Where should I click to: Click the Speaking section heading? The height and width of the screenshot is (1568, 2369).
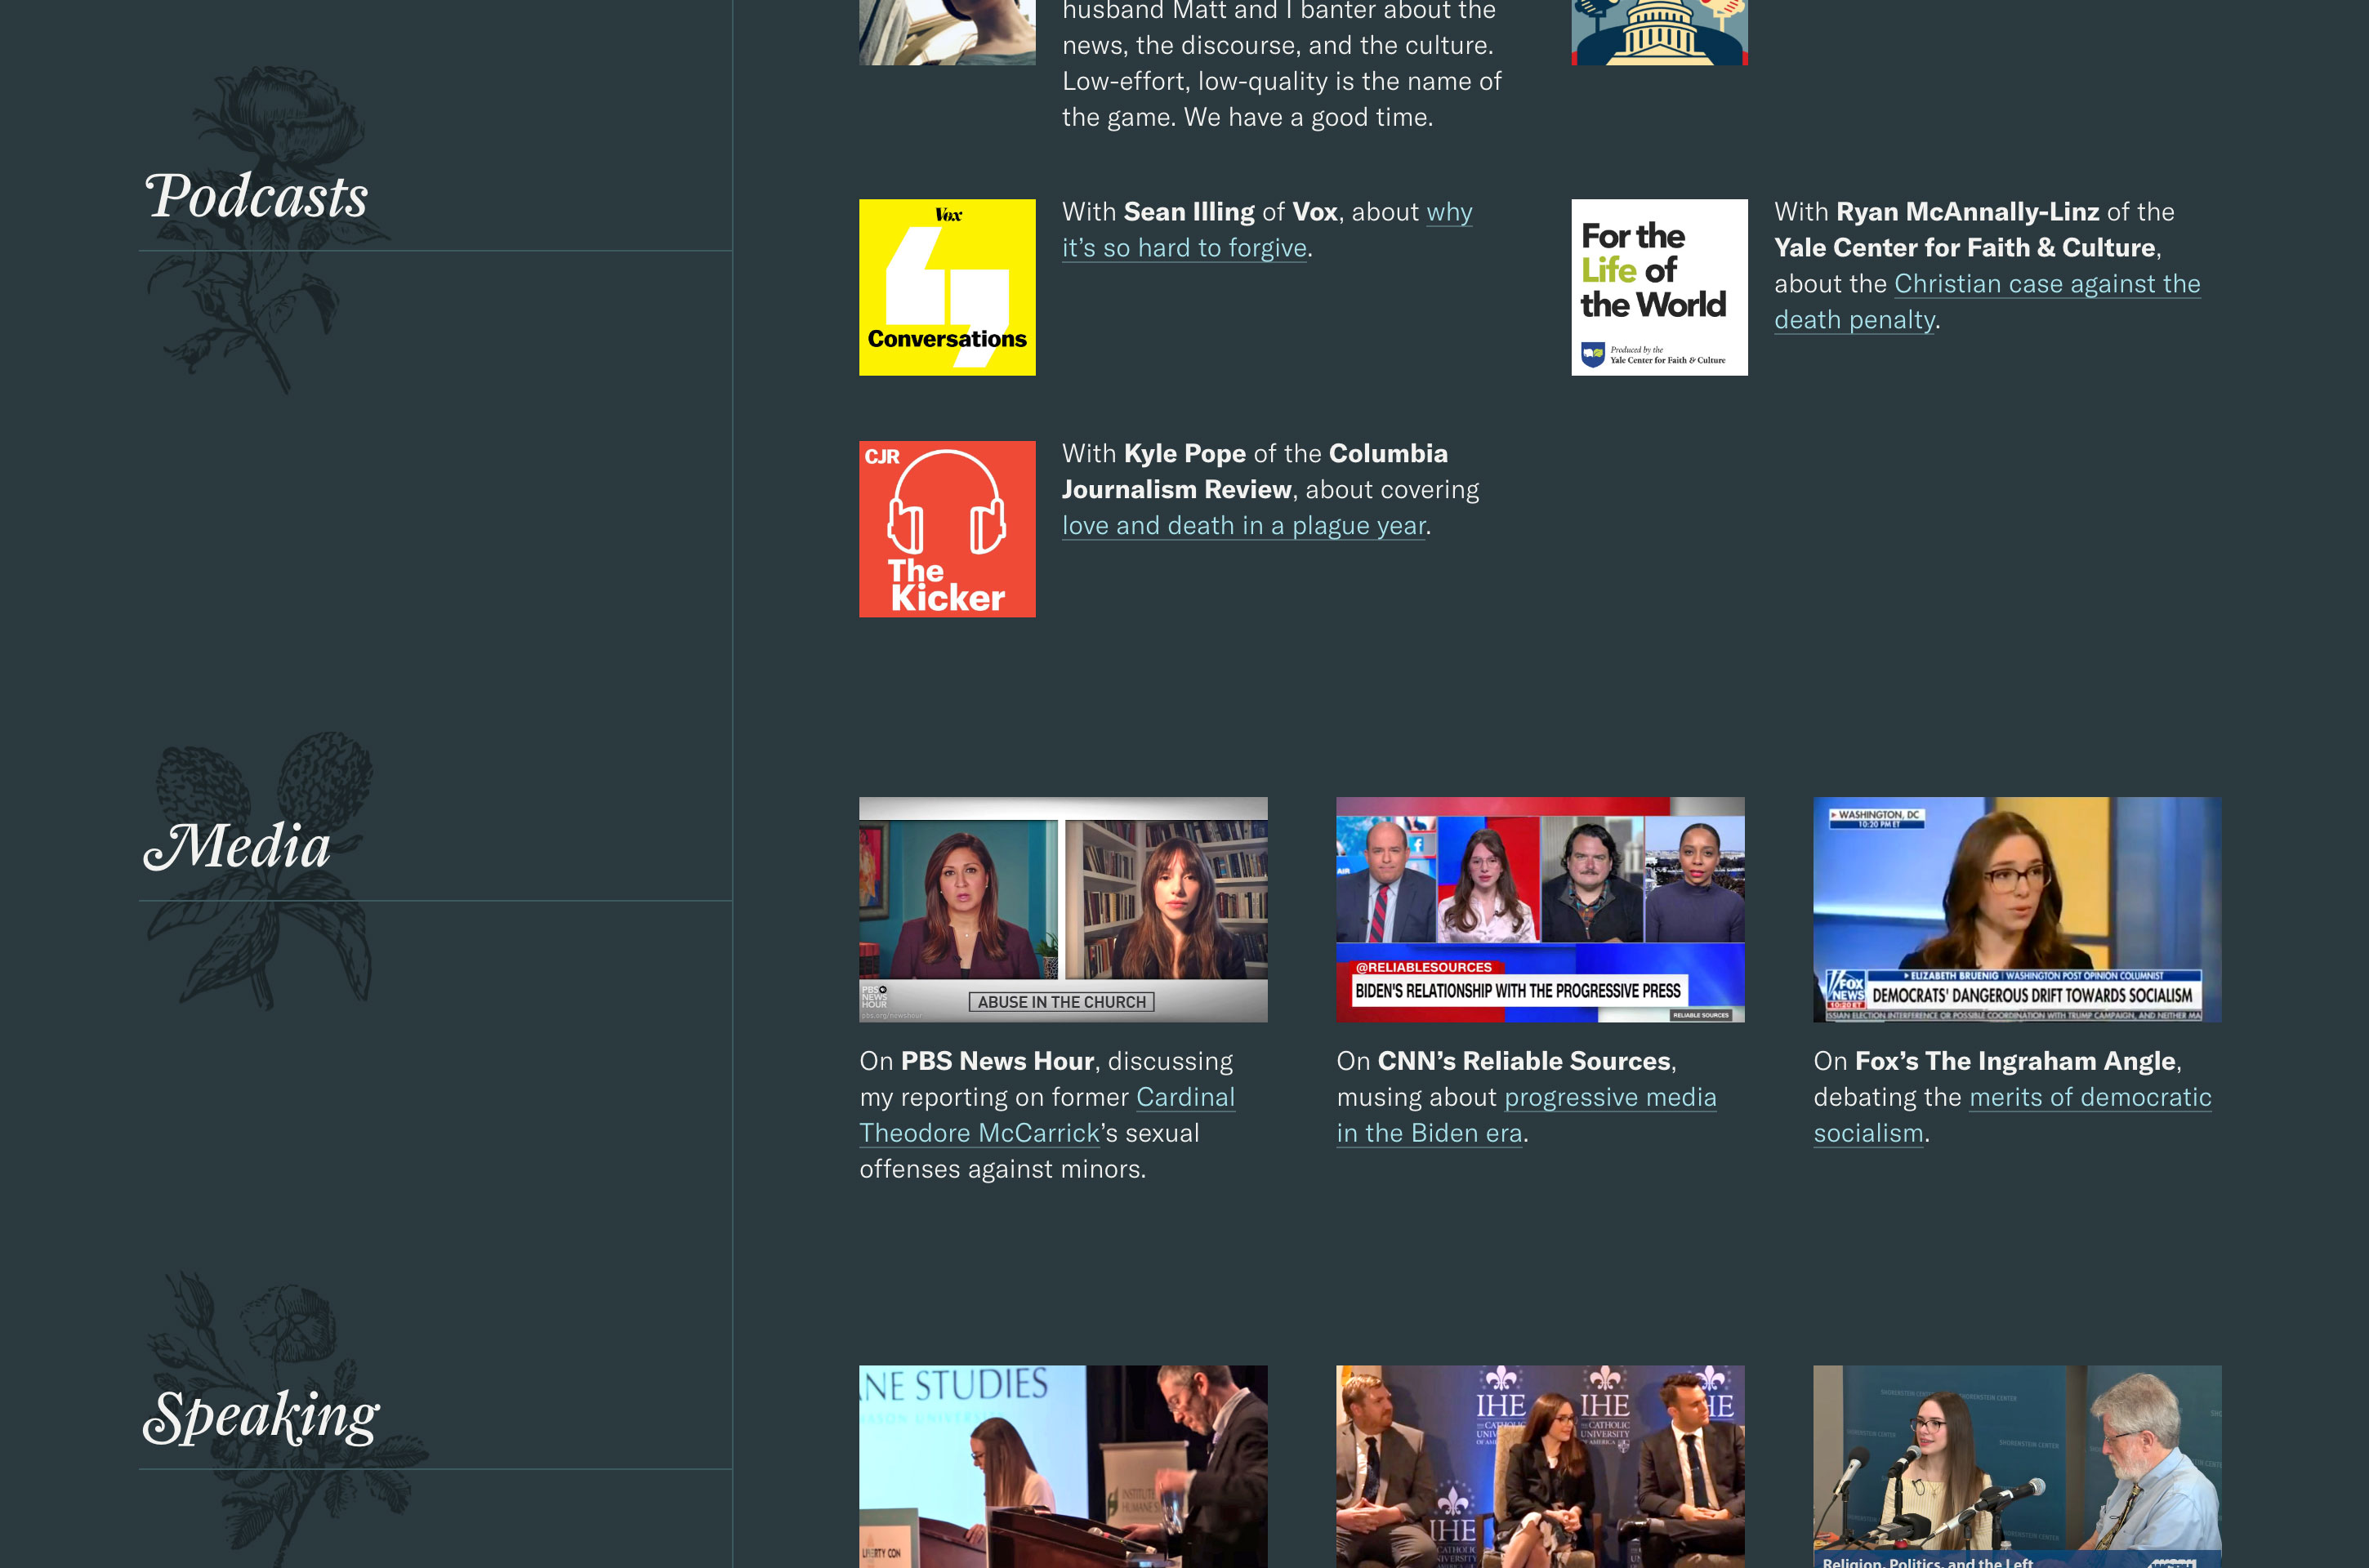(x=261, y=1416)
